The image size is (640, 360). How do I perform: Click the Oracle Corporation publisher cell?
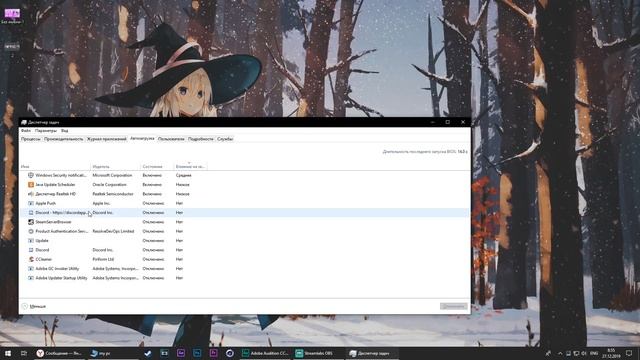(109, 184)
